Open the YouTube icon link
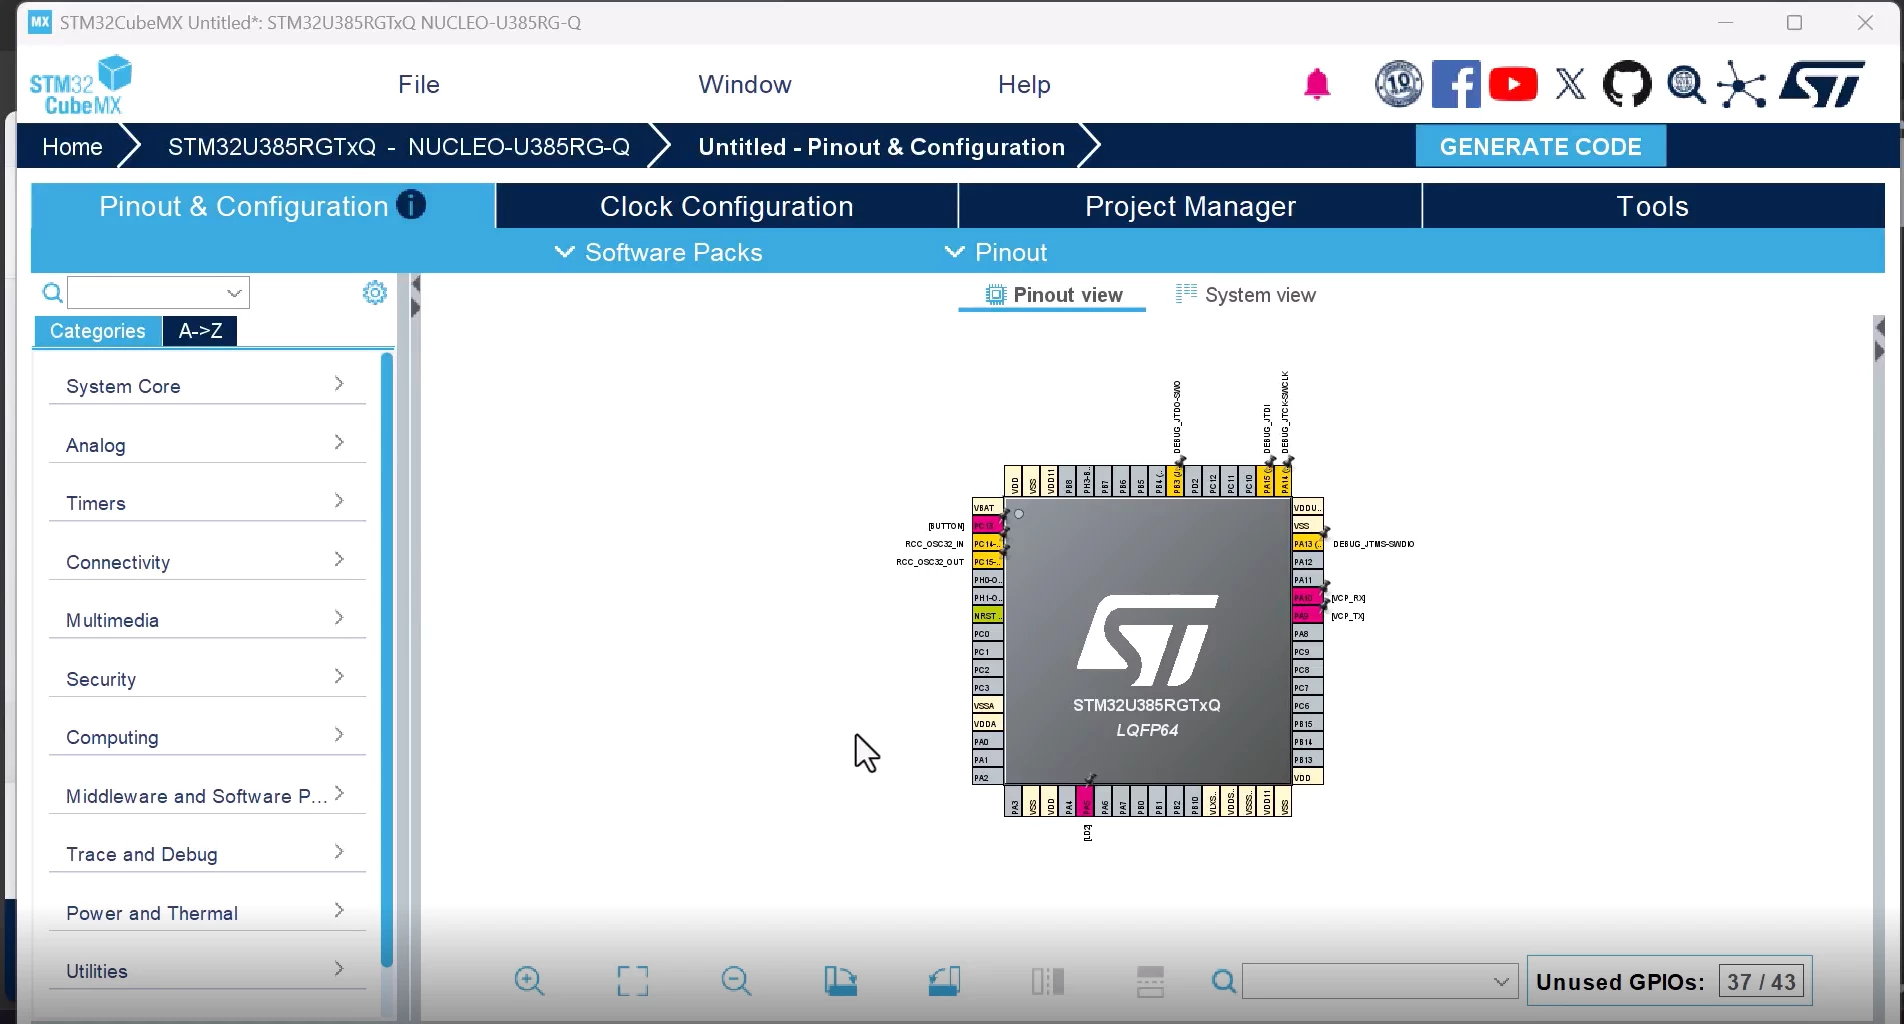This screenshot has width=1904, height=1024. click(1513, 84)
